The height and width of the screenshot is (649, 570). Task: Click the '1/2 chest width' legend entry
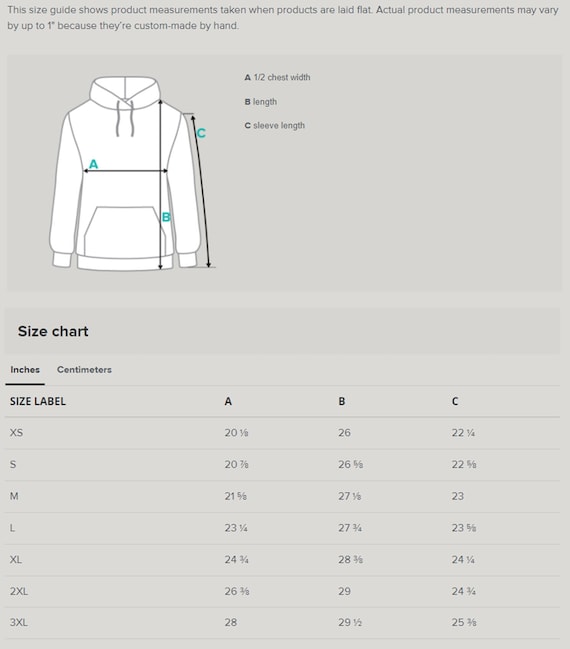tap(277, 77)
